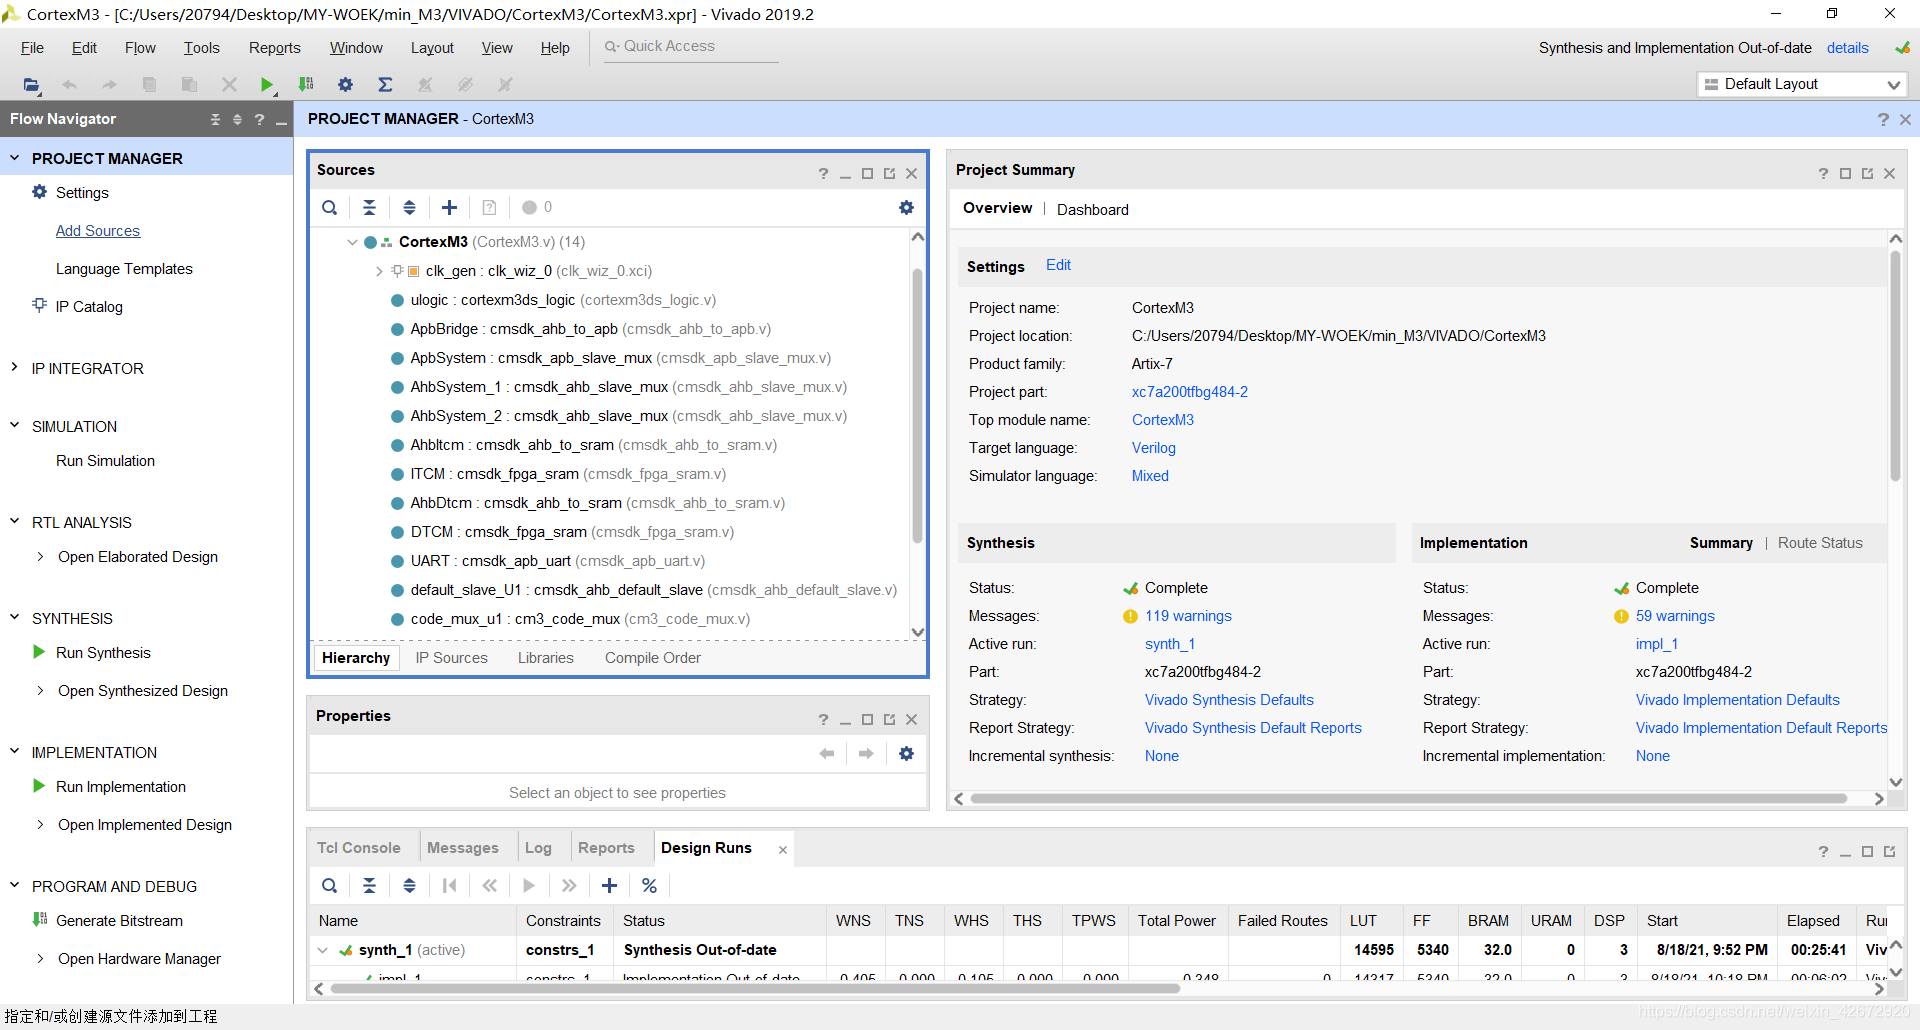Collapse synth_1 run row
The width and height of the screenshot is (1920, 1030).
click(x=323, y=950)
